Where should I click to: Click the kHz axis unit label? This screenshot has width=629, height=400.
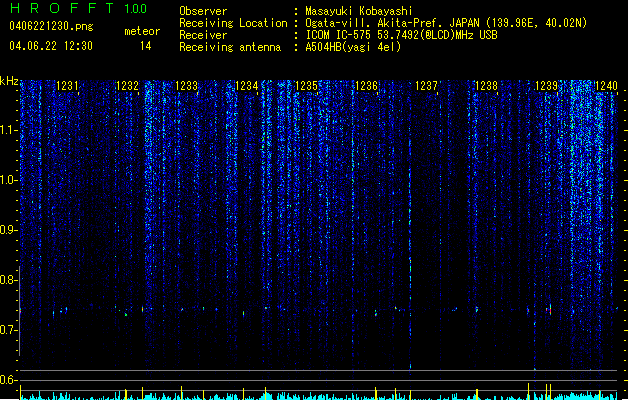coord(9,81)
